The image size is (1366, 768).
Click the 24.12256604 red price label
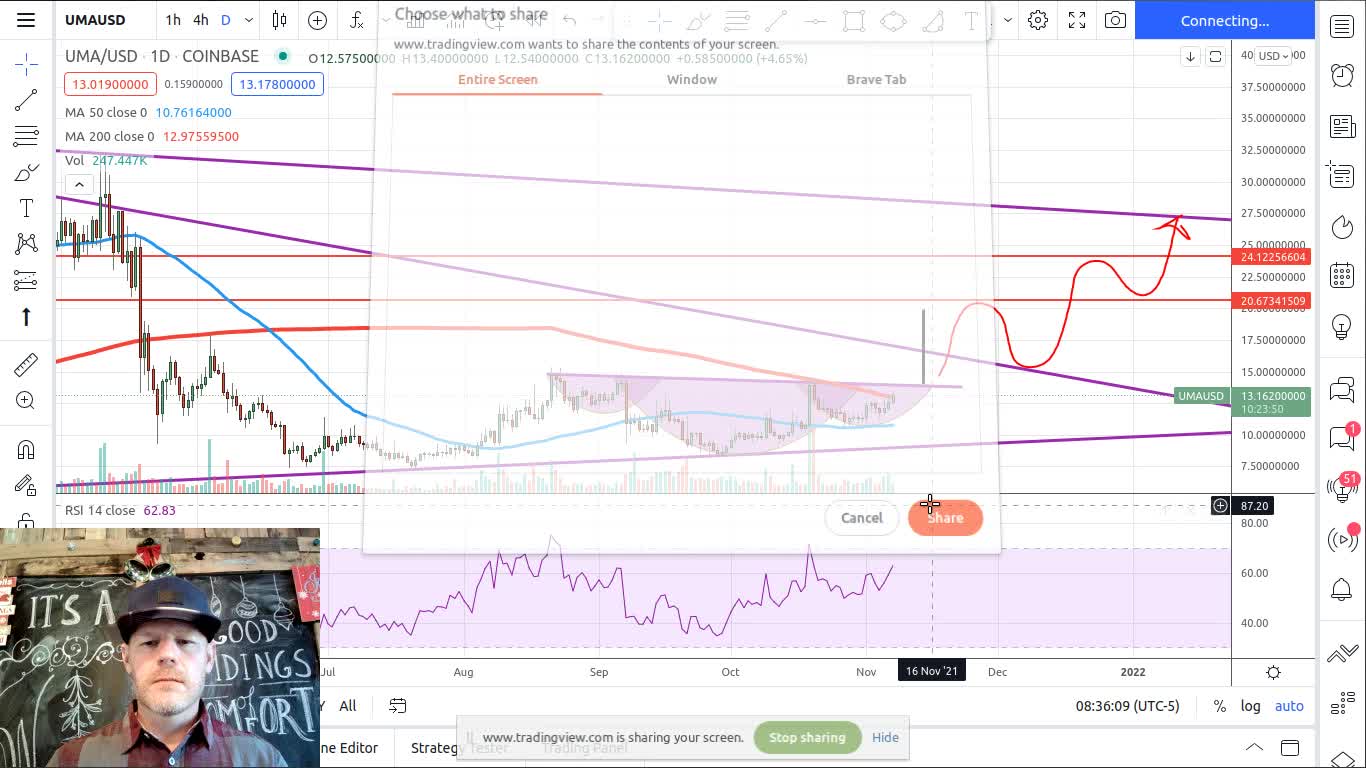tap(1273, 257)
